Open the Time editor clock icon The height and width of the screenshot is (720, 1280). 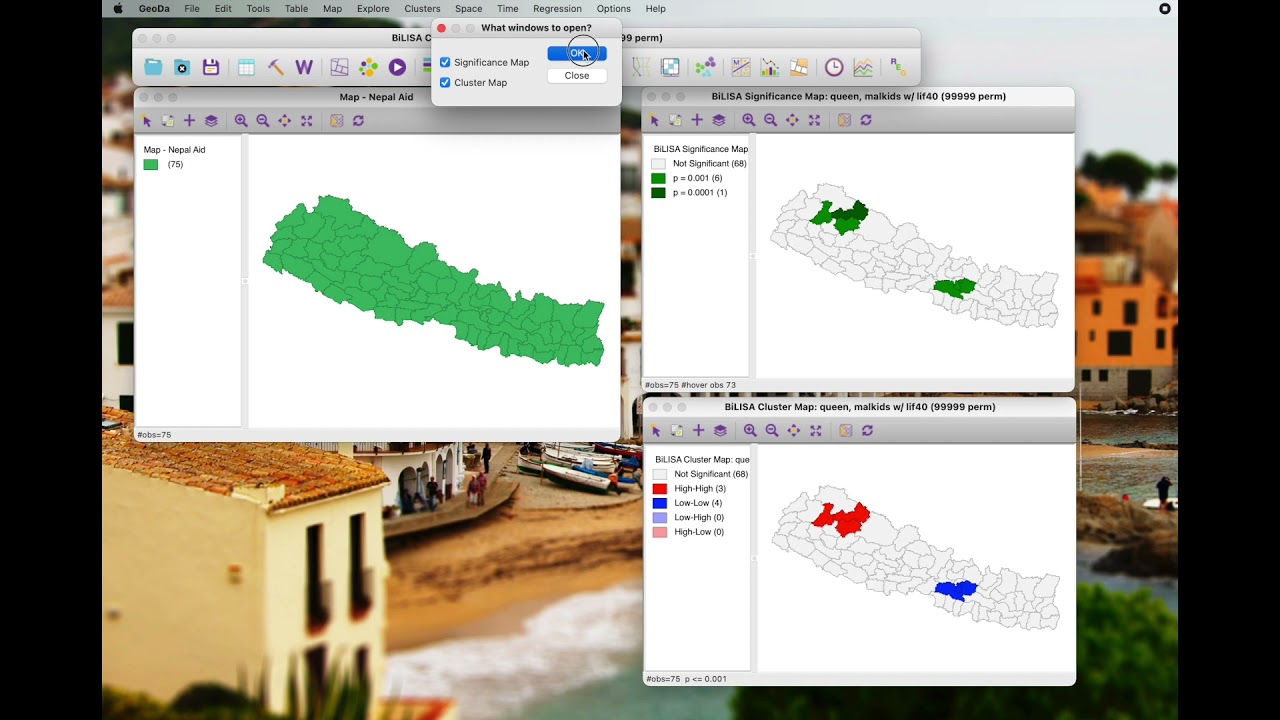click(x=834, y=67)
